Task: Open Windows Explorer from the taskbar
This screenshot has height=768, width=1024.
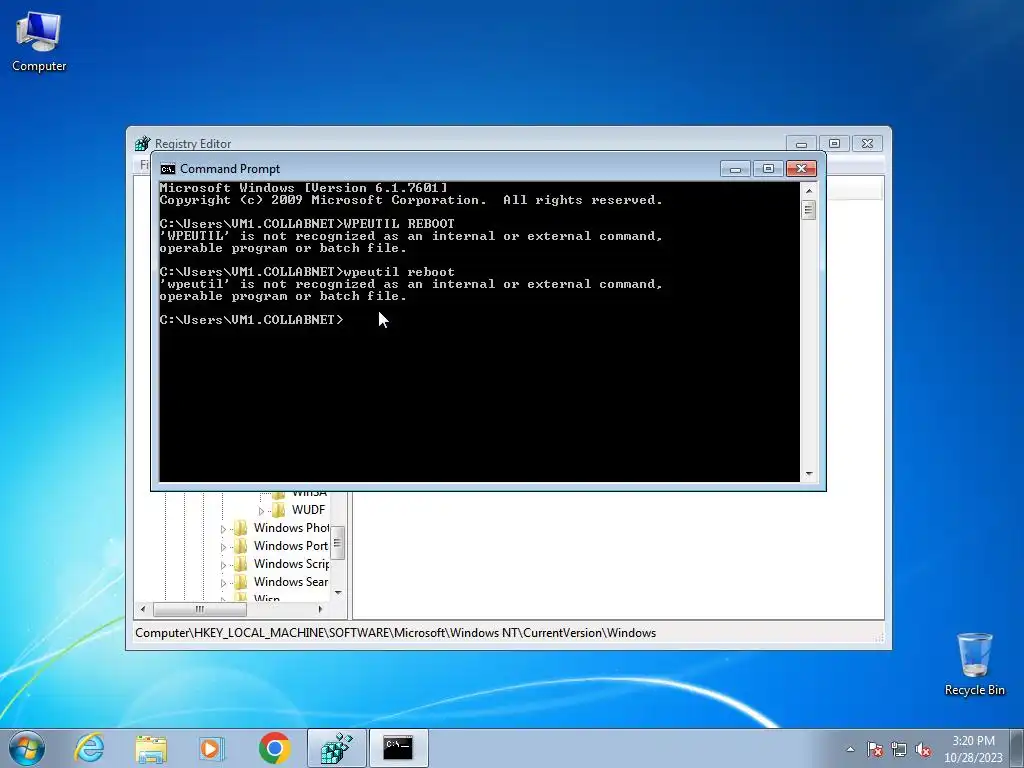Action: (151, 748)
